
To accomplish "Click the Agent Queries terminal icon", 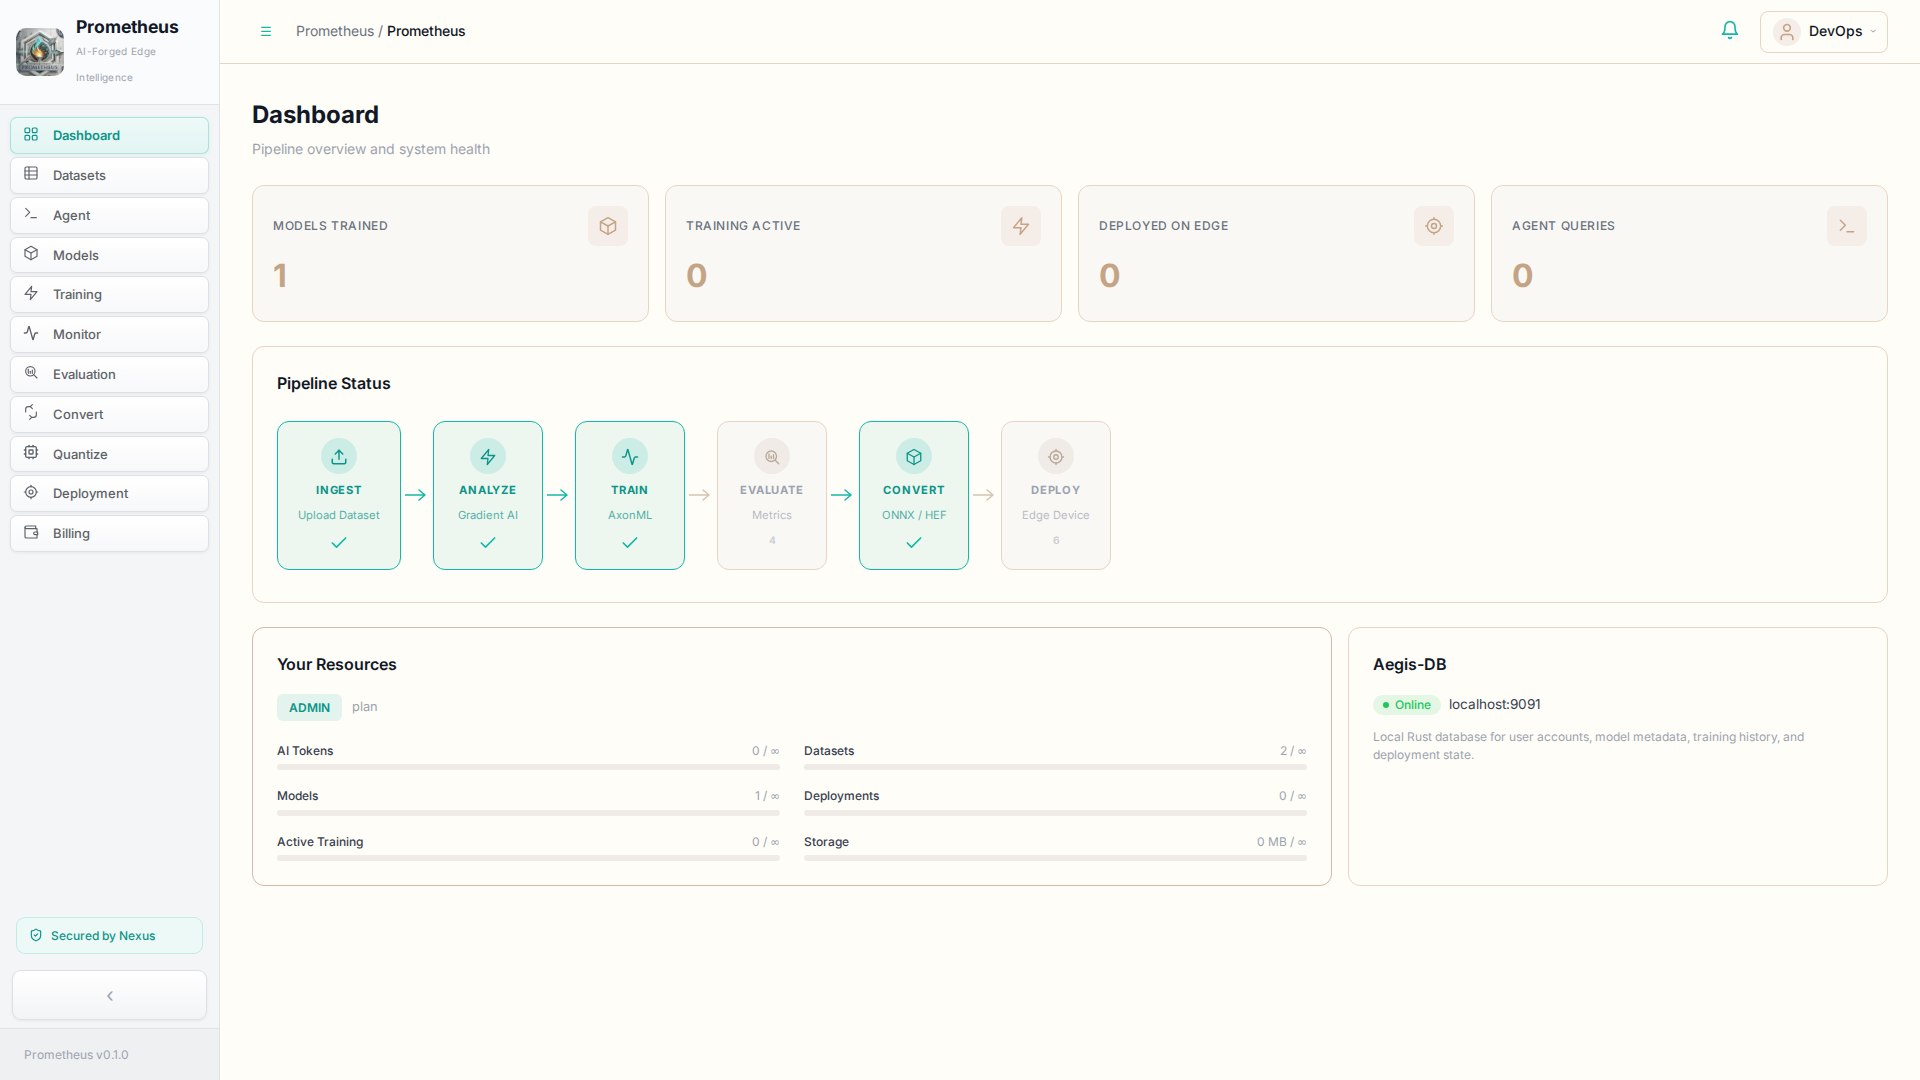I will point(1846,226).
